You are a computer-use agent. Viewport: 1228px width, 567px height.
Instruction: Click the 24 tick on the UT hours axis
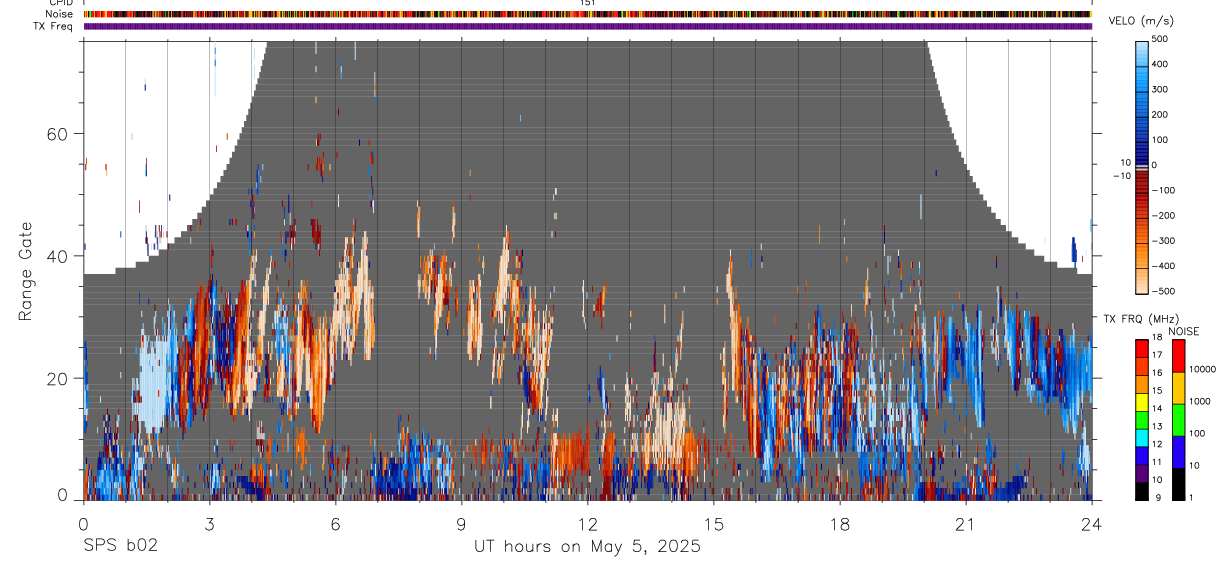(1091, 524)
